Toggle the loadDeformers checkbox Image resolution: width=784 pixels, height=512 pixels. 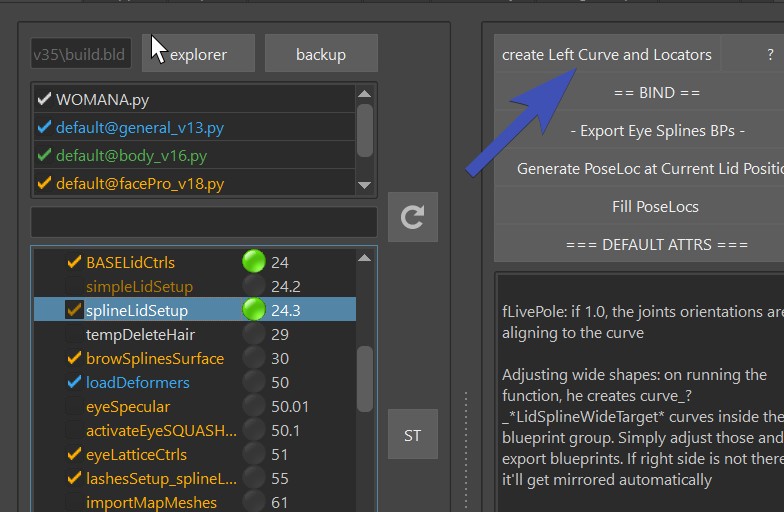coord(74,382)
